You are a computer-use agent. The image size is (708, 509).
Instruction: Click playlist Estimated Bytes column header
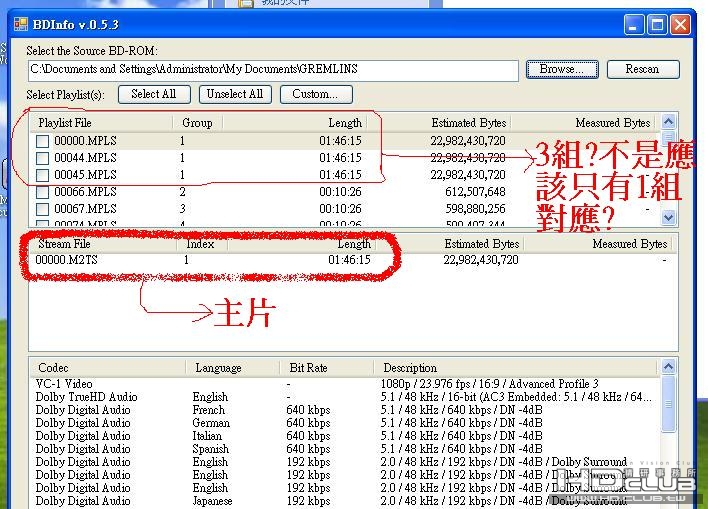(438, 123)
